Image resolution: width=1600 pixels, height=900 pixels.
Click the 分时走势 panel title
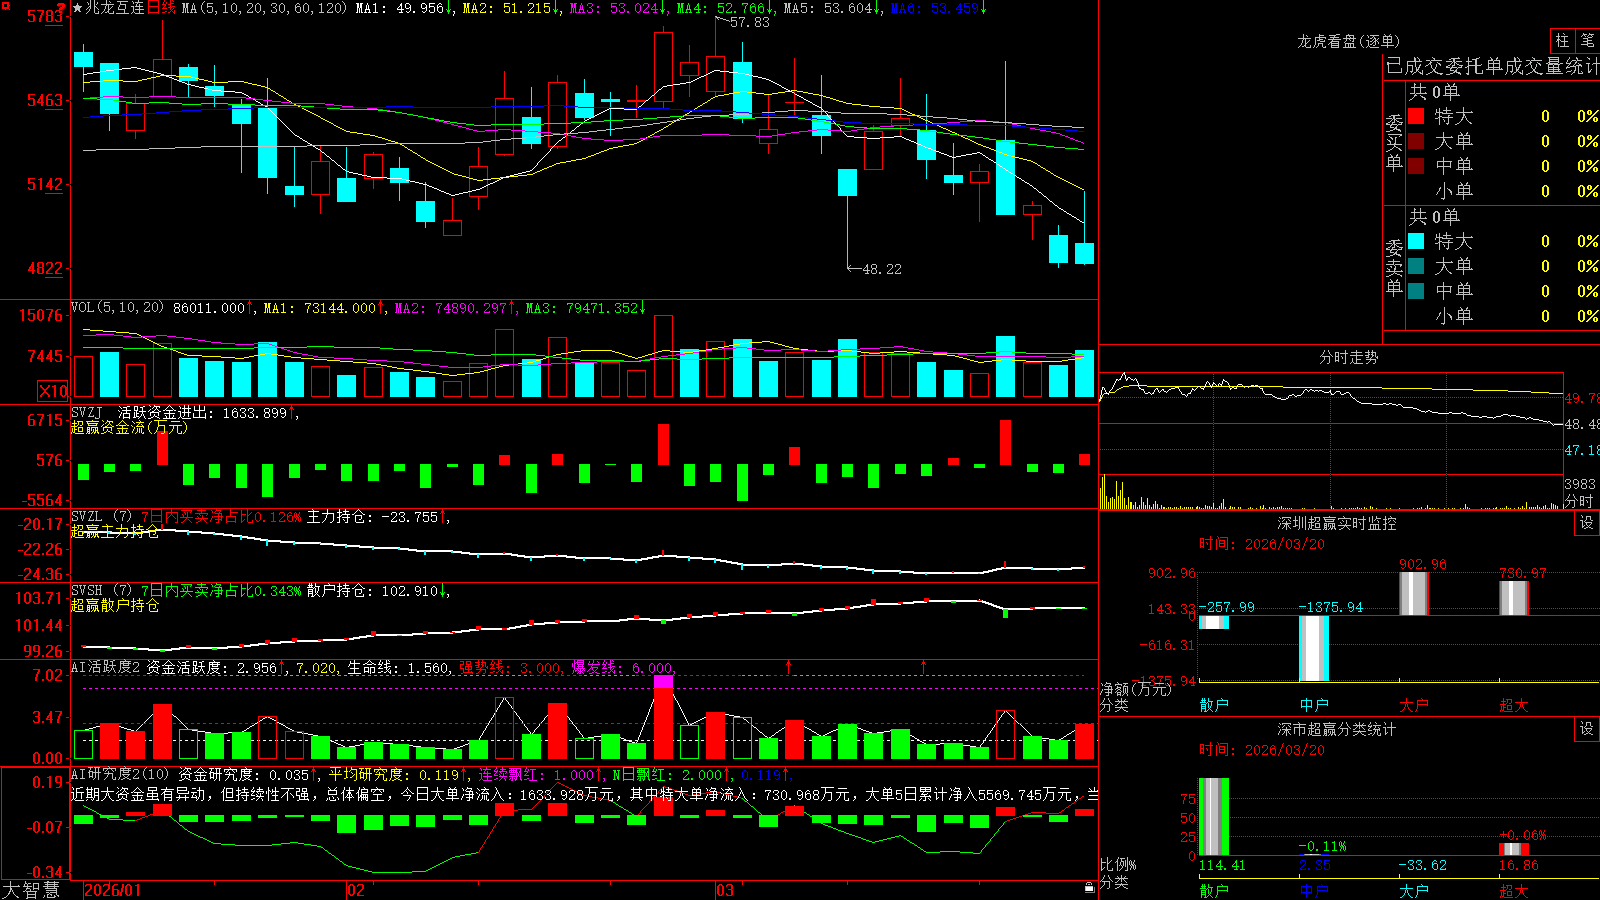[1348, 357]
